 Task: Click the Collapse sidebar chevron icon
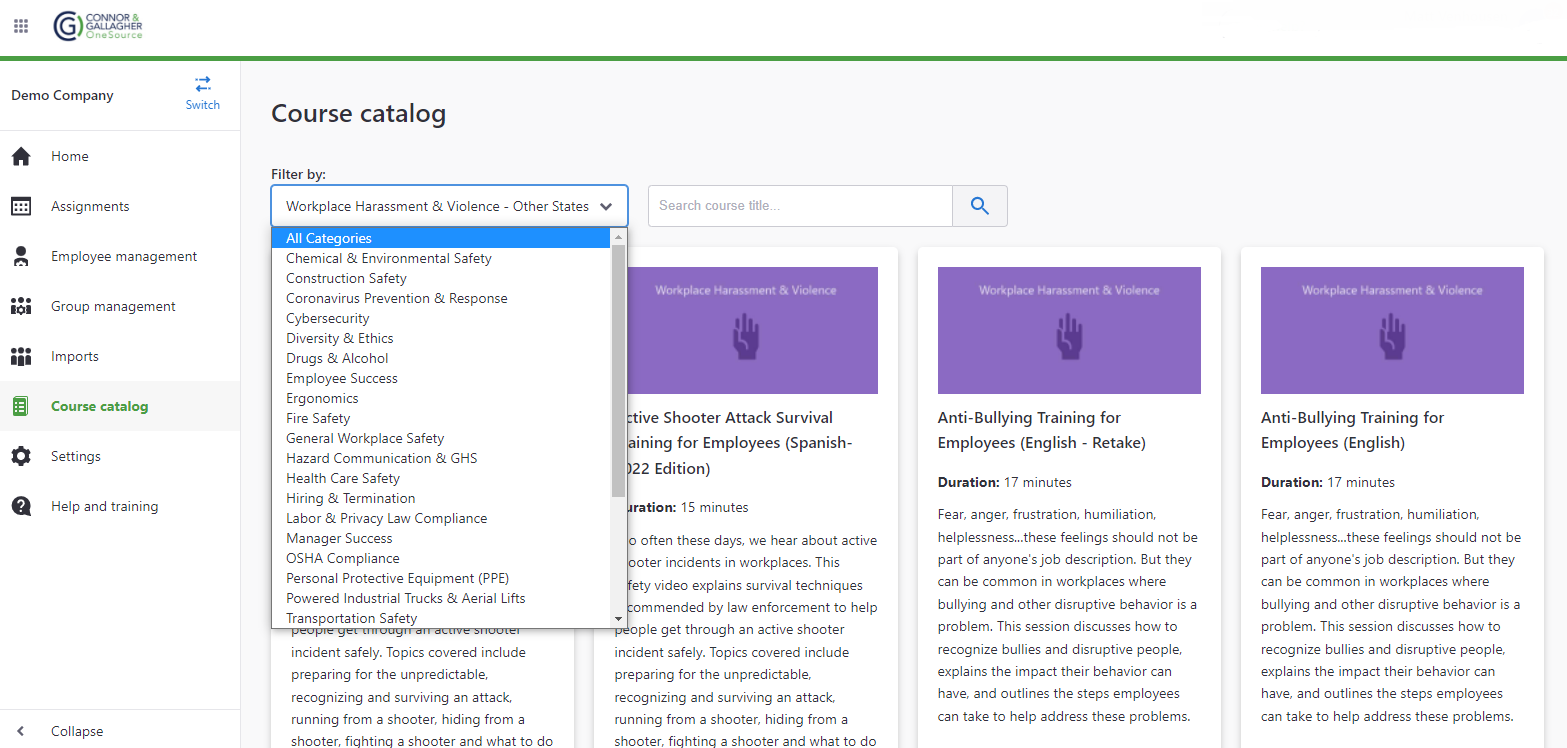[21, 731]
